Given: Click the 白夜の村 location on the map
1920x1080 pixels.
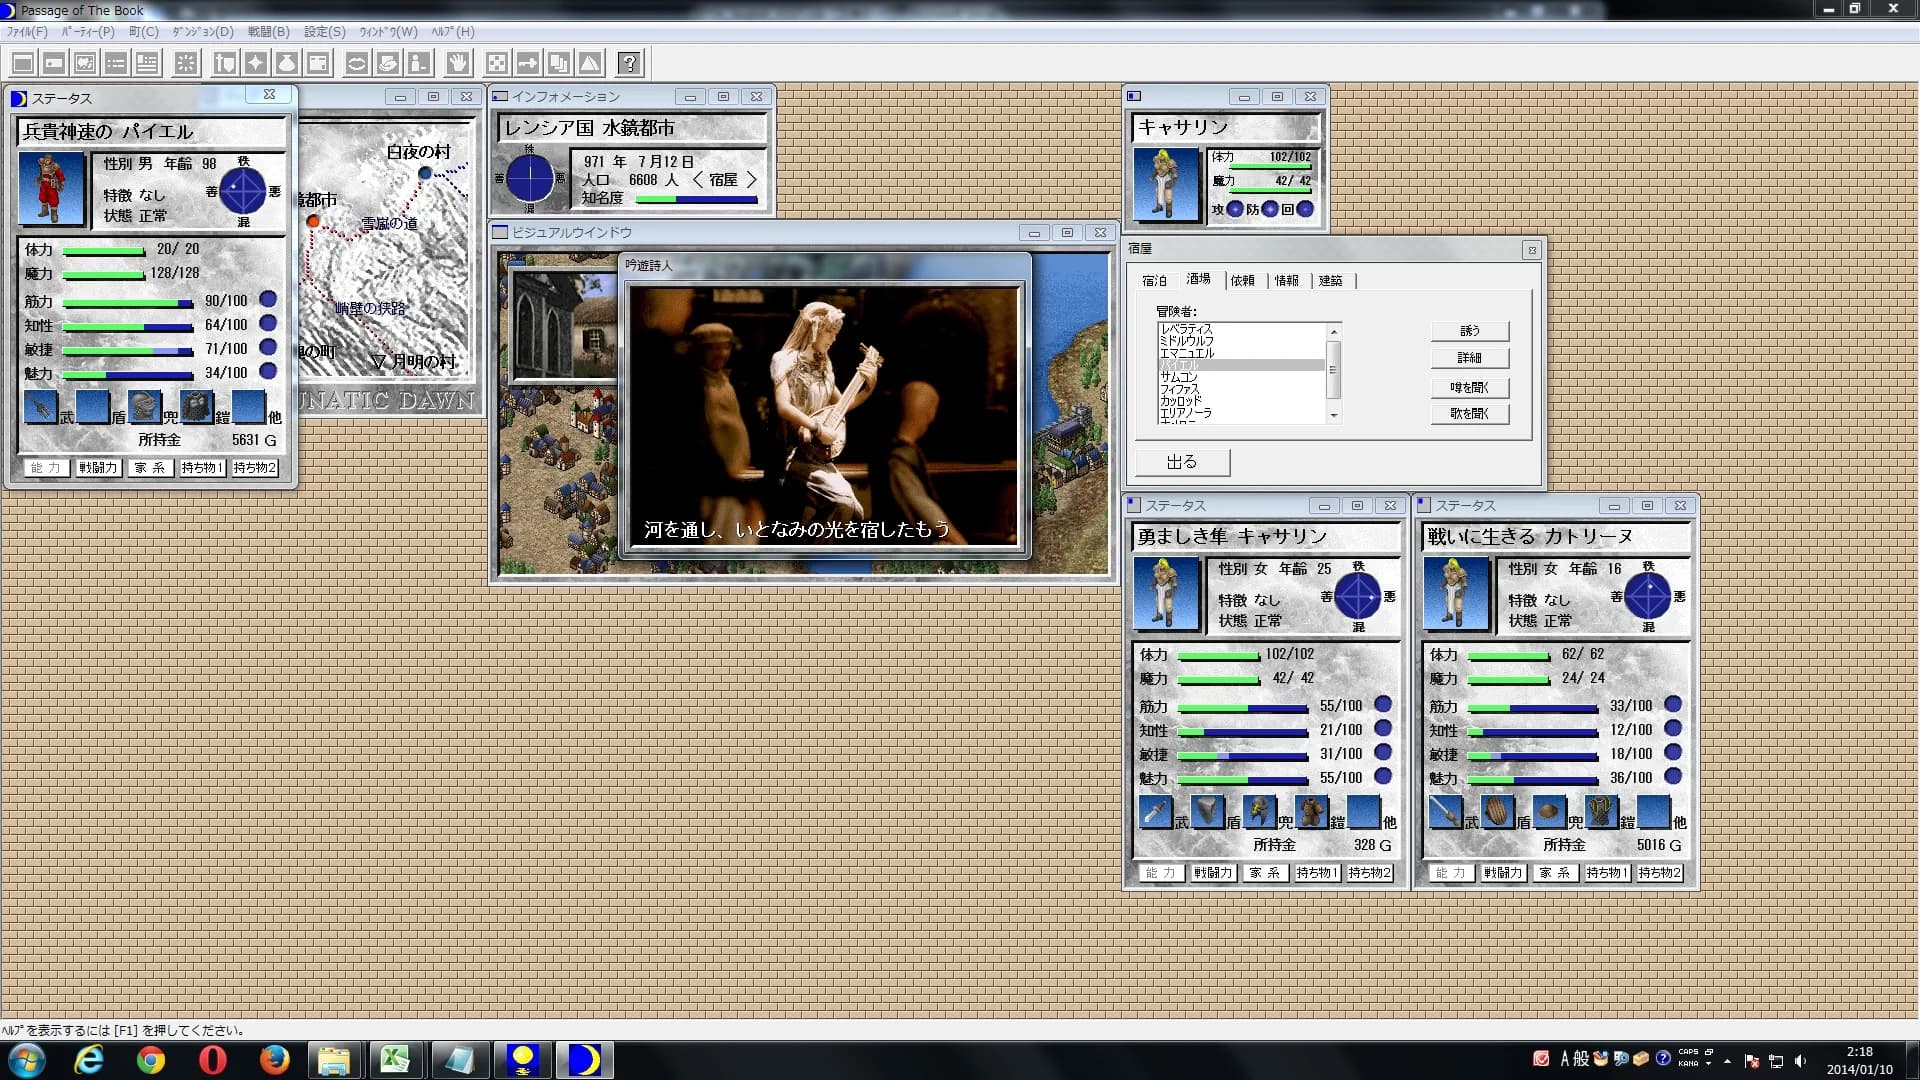Looking at the screenshot, I should pyautogui.click(x=425, y=173).
